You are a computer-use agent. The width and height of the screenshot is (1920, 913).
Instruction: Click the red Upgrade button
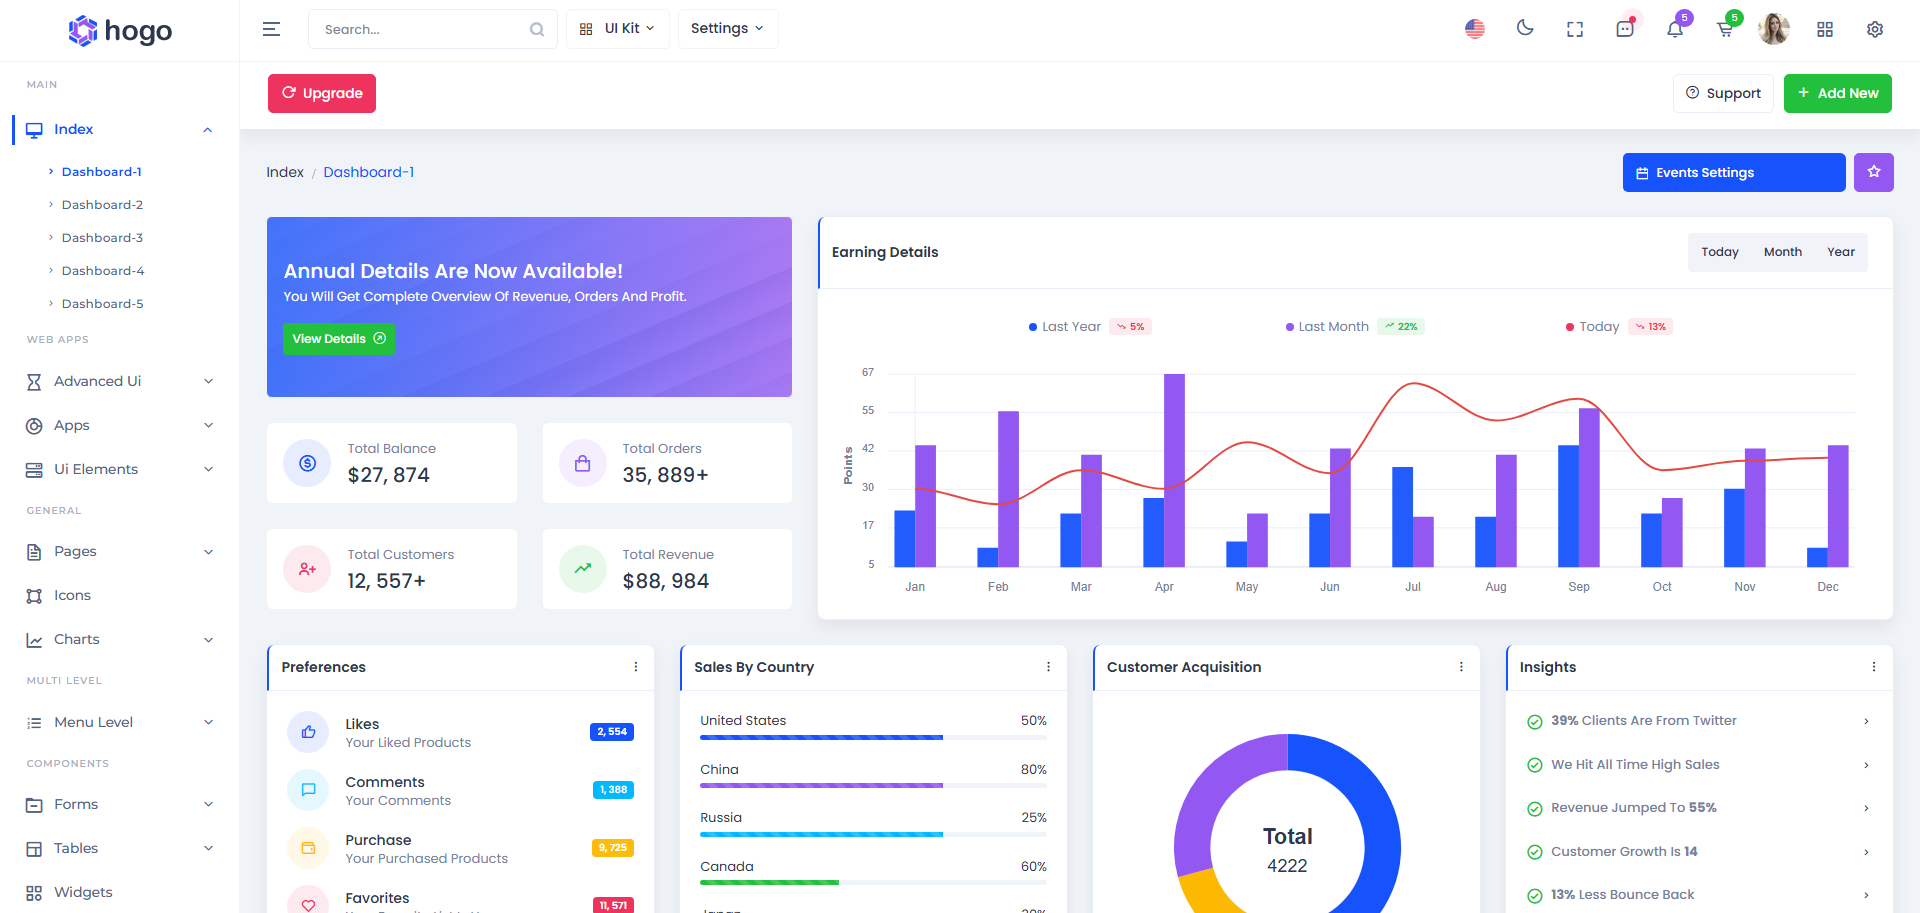coord(322,93)
